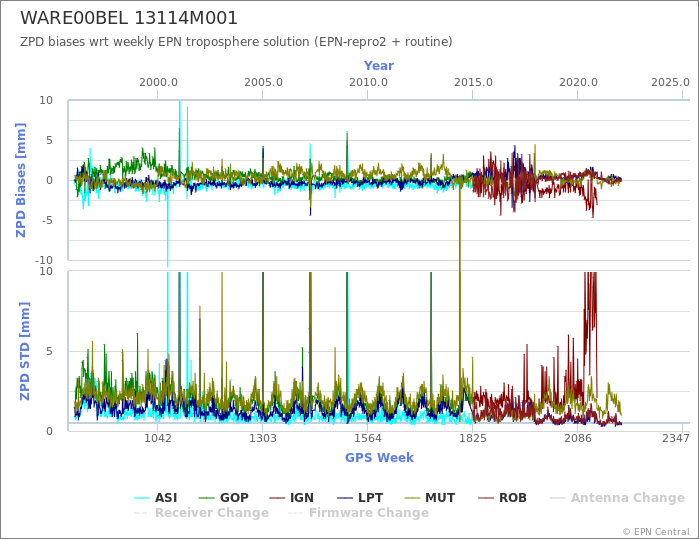
Task: Click the ZPD biases subtitle text
Action: tap(236, 42)
